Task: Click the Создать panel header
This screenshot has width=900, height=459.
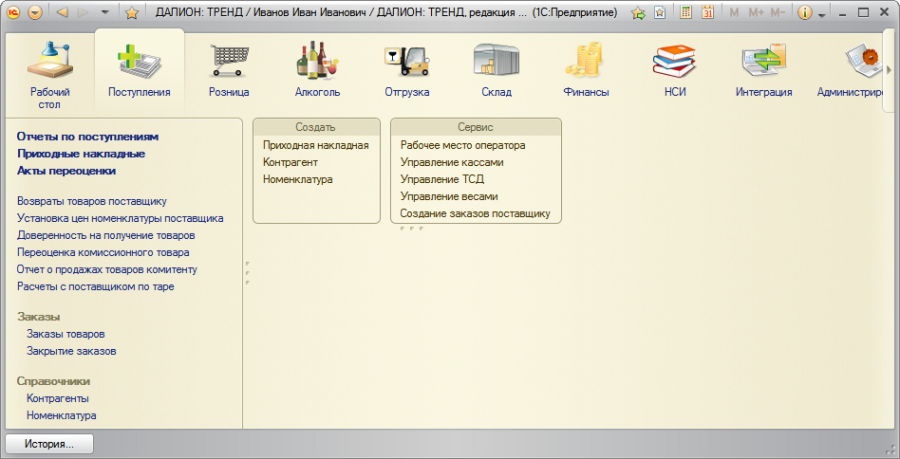Action: pyautogui.click(x=316, y=127)
